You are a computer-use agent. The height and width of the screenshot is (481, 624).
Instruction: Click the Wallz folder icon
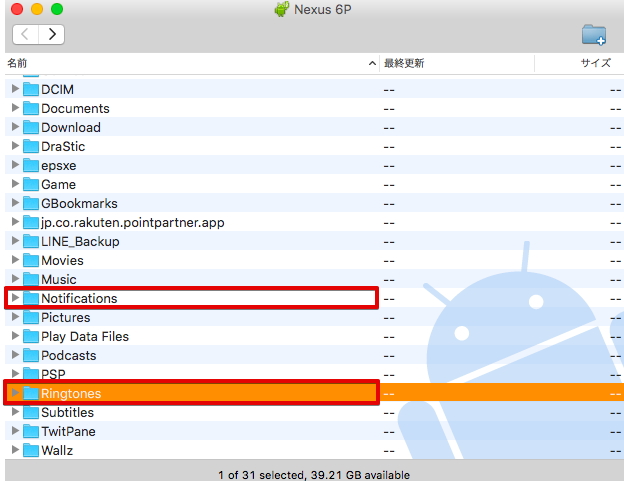coord(31,450)
